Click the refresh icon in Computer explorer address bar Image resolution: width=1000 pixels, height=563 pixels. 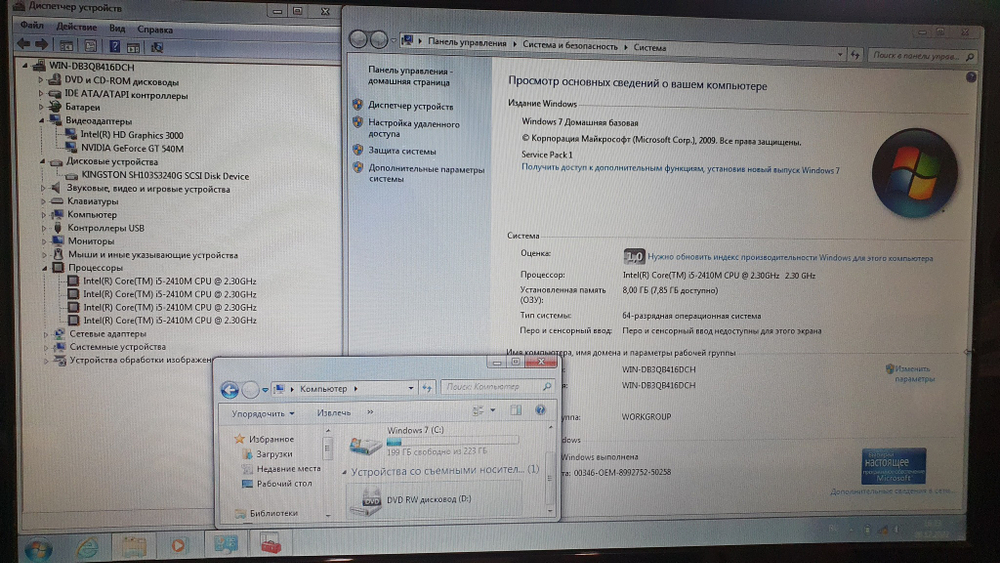pyautogui.click(x=427, y=387)
